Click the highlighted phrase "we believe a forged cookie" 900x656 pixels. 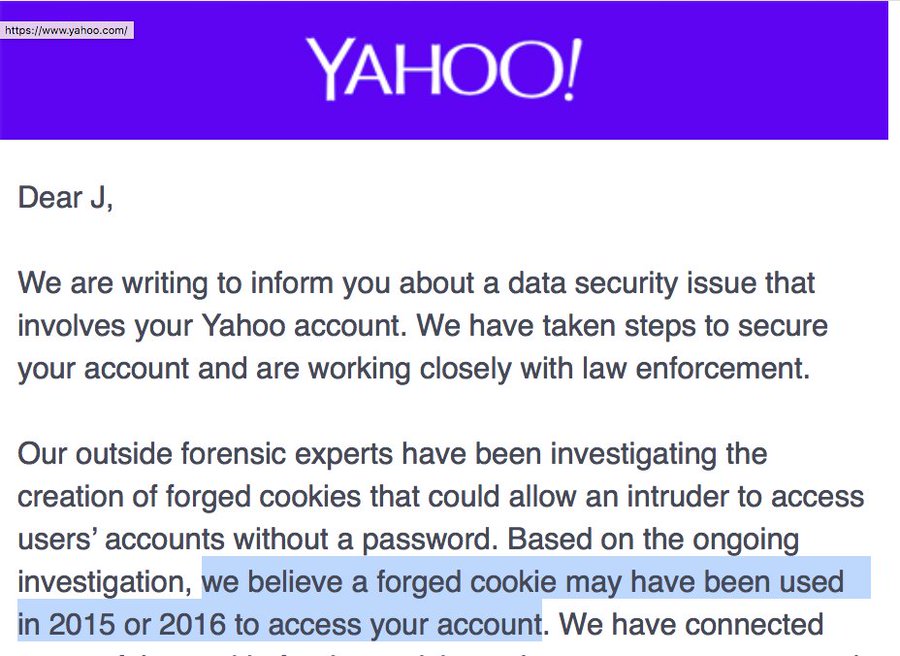(x=379, y=582)
